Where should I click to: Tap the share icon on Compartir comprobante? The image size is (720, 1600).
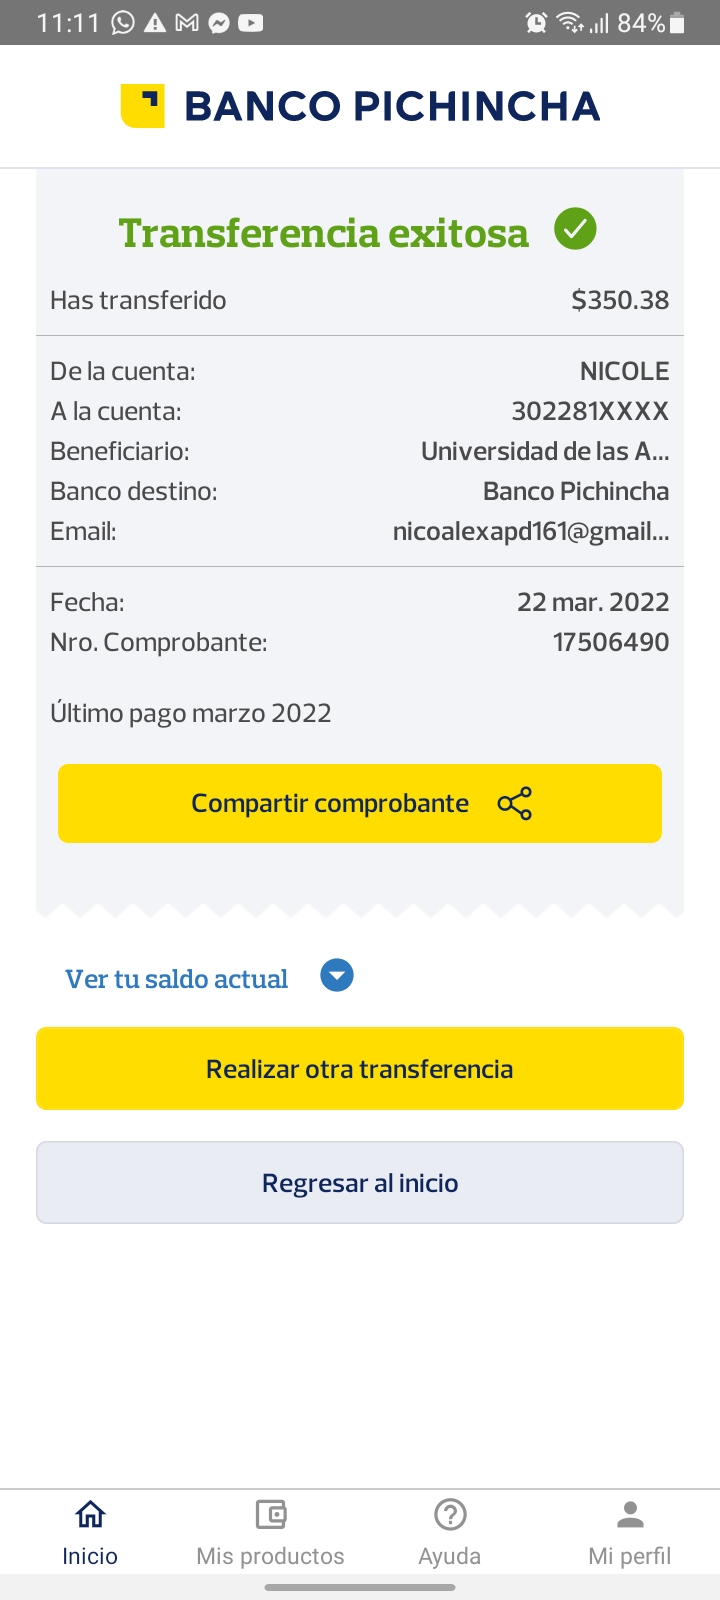point(515,804)
